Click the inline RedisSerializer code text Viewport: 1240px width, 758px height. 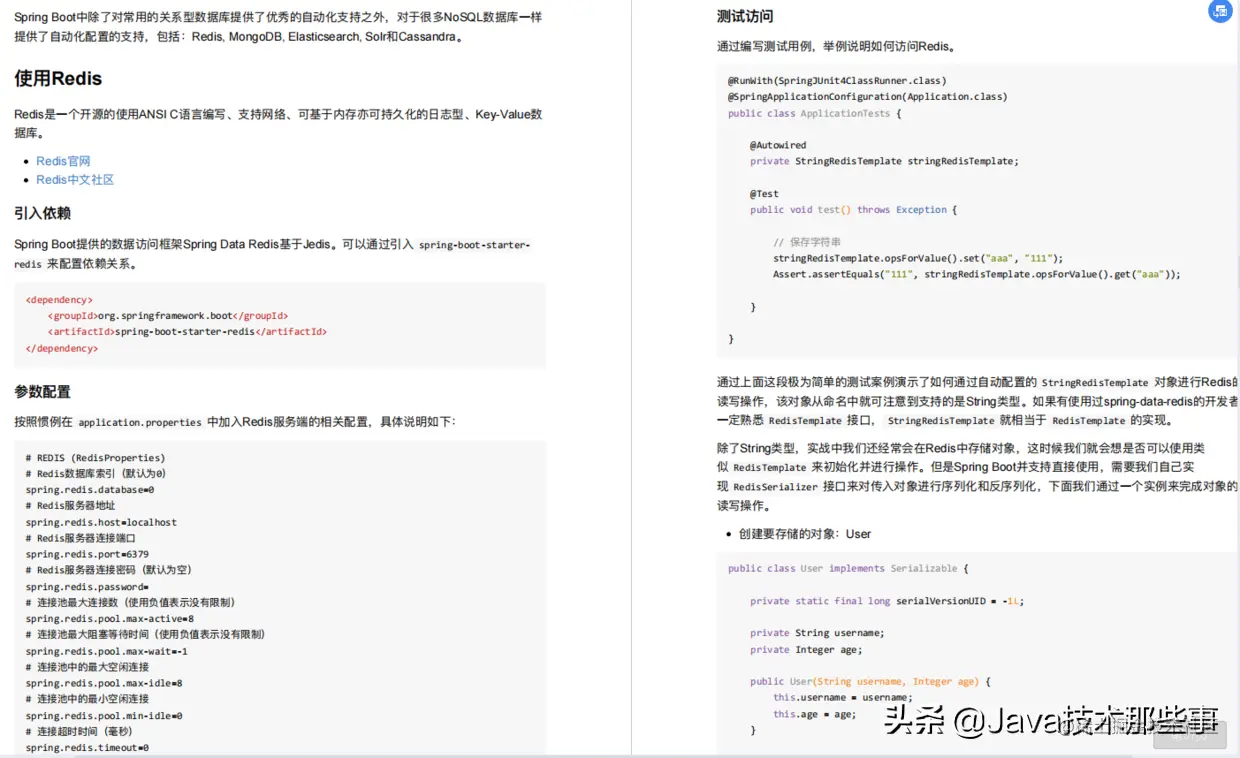pyautogui.click(x=775, y=487)
